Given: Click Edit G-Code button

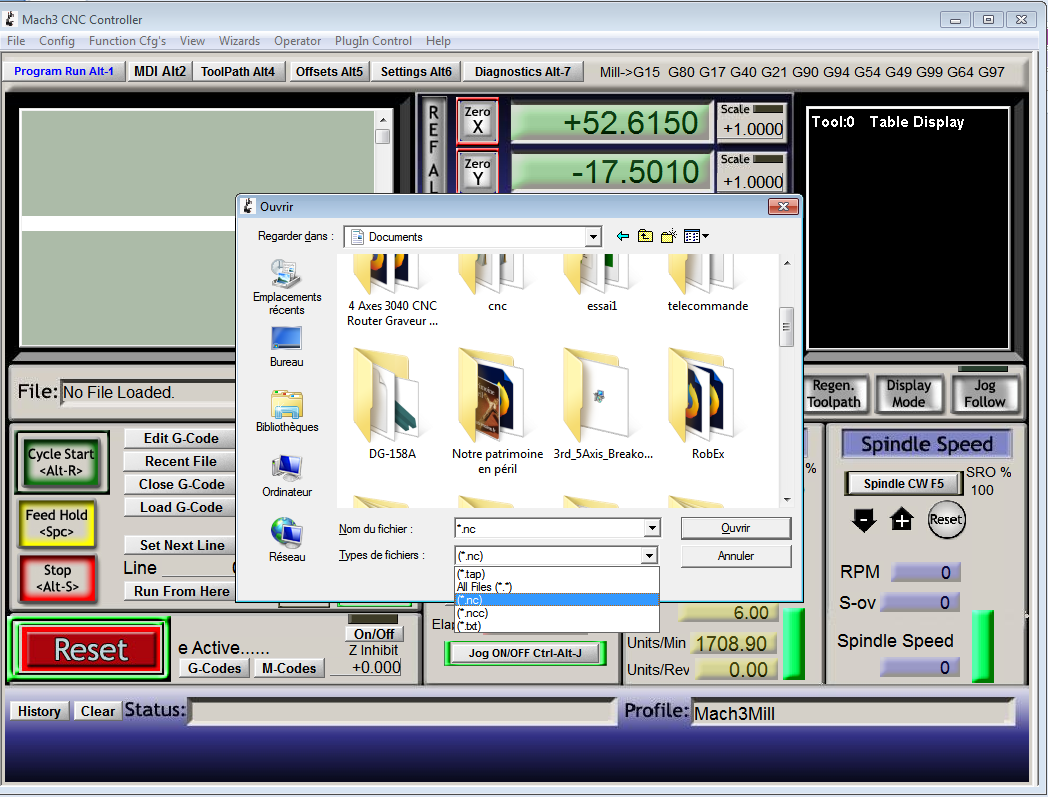Looking at the screenshot, I should coord(180,439).
